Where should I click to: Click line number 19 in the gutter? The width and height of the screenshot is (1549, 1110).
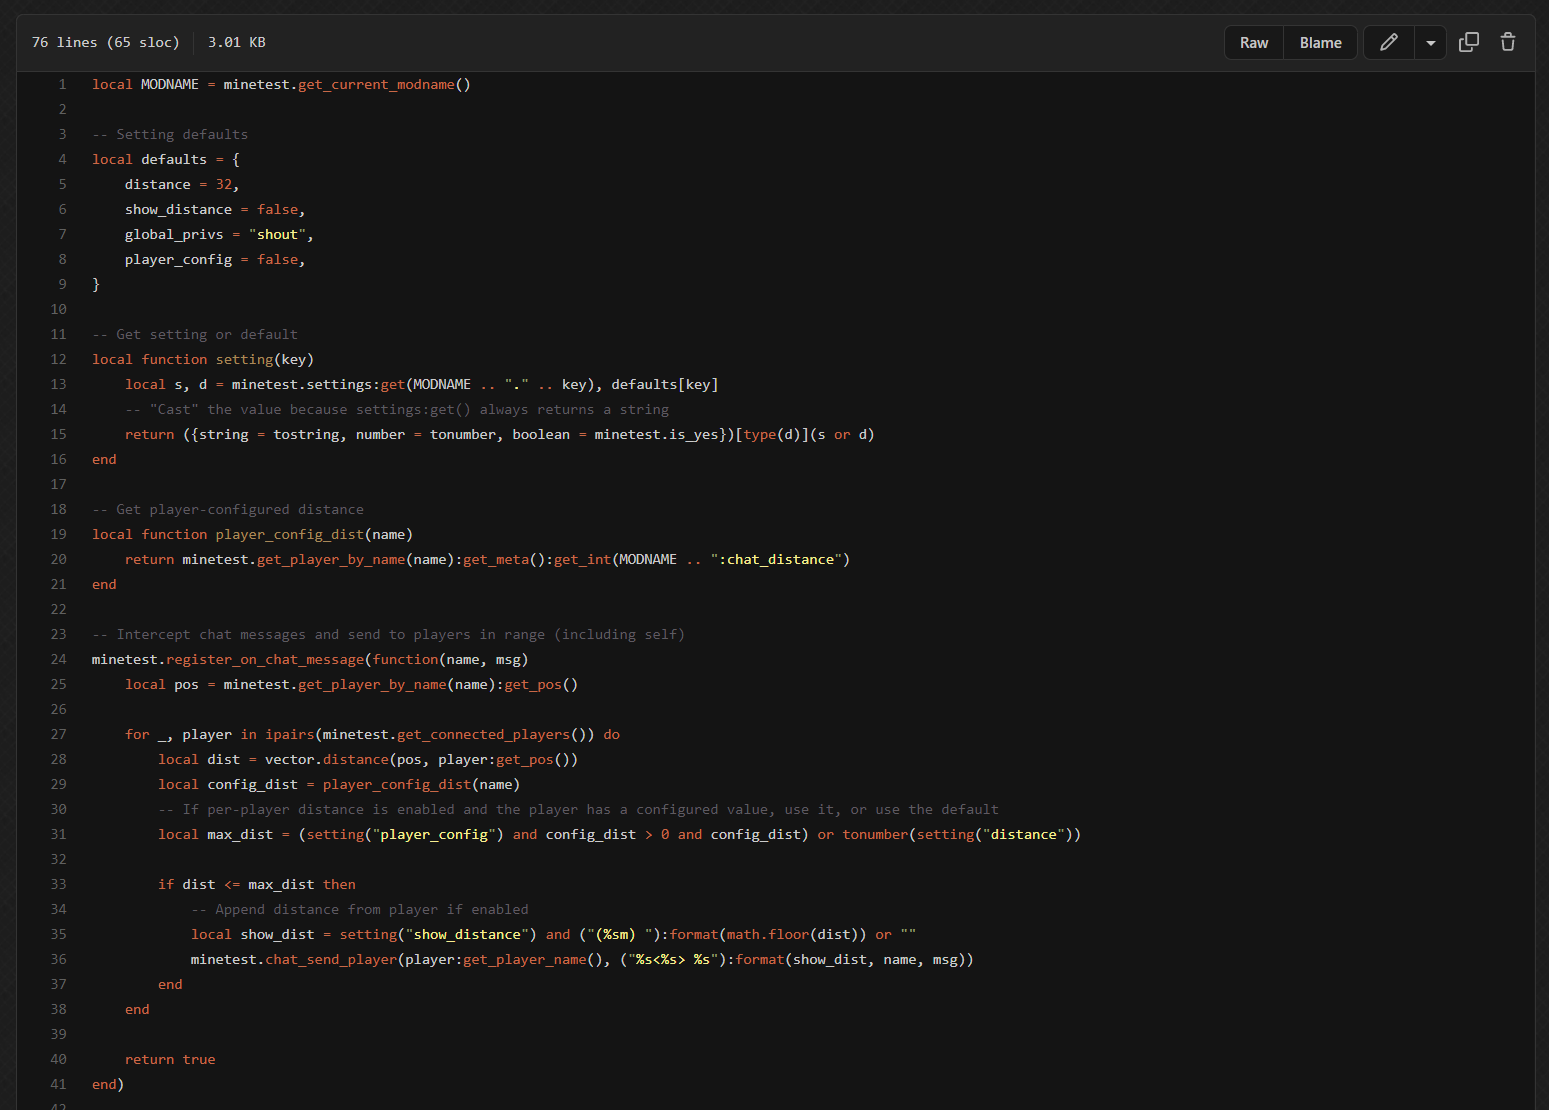click(x=59, y=534)
